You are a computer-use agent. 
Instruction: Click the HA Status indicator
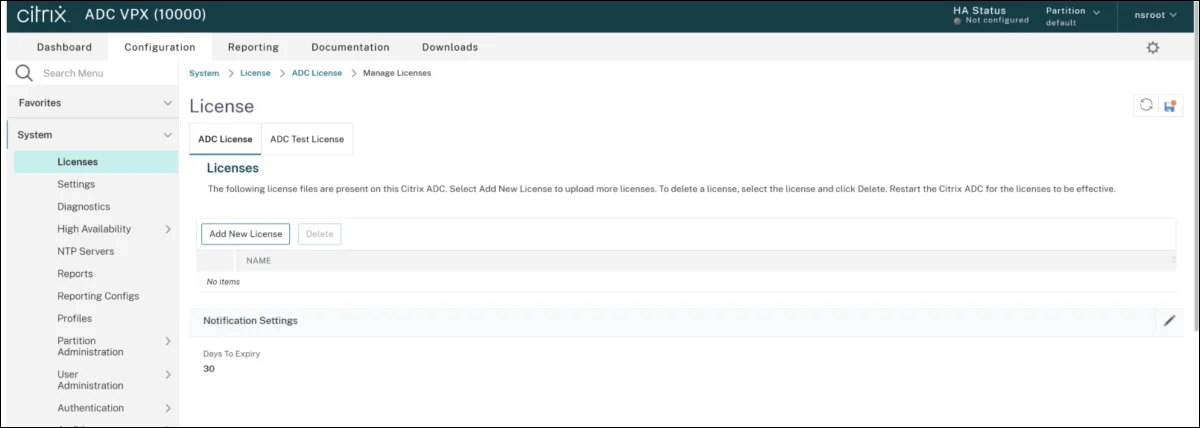click(x=993, y=15)
